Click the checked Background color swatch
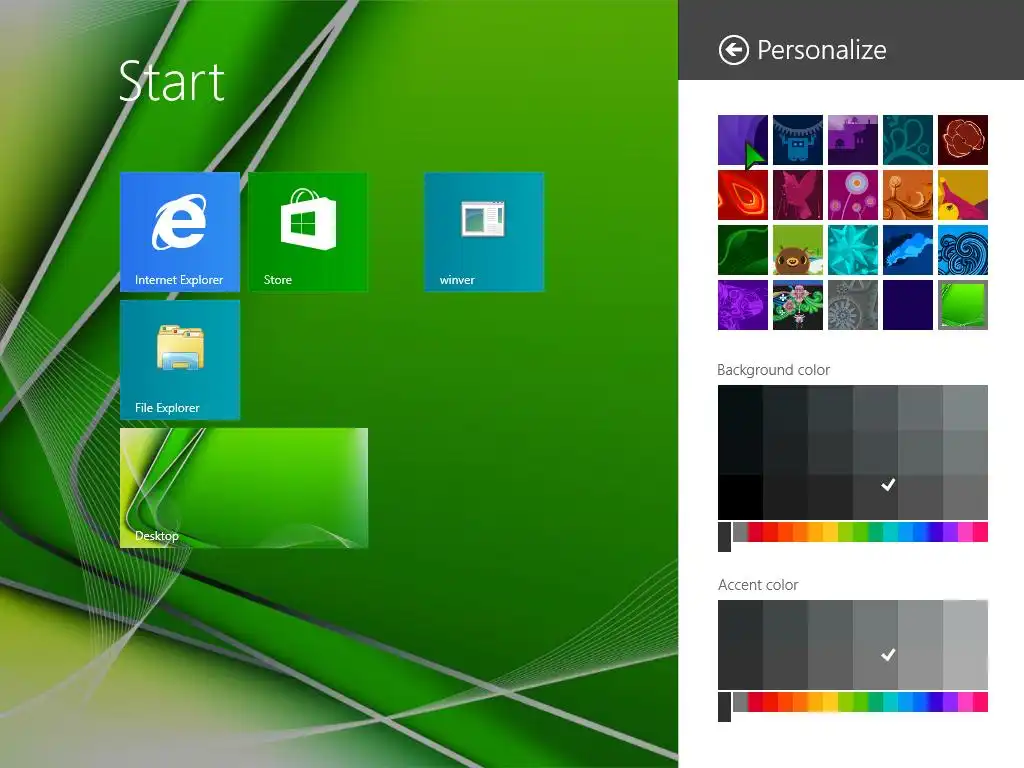 875,497
